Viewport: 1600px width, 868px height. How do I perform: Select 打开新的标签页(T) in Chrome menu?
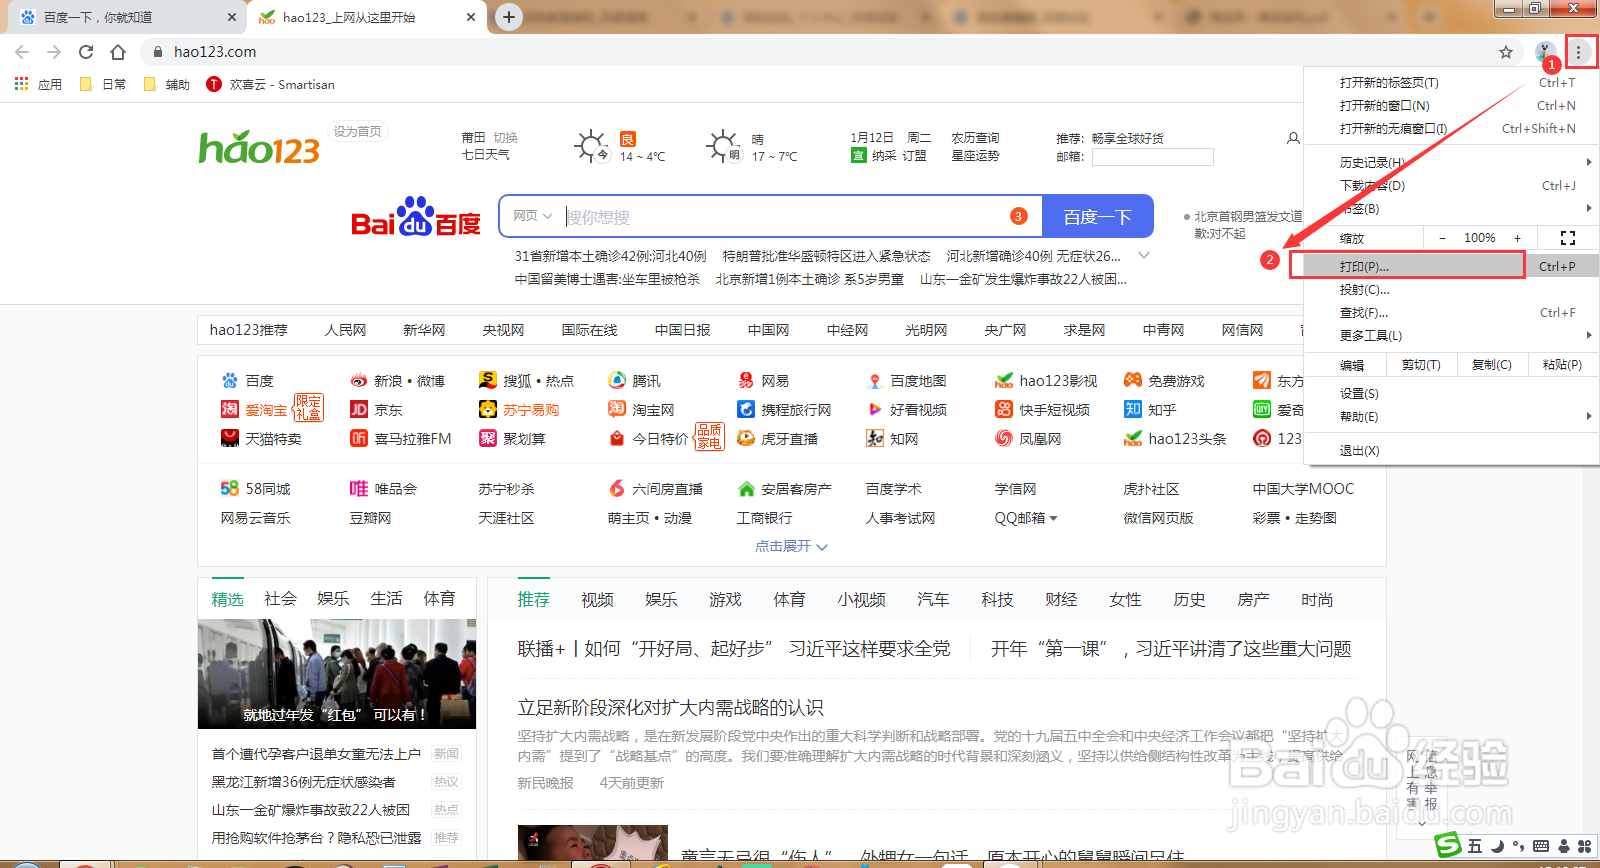point(1451,83)
